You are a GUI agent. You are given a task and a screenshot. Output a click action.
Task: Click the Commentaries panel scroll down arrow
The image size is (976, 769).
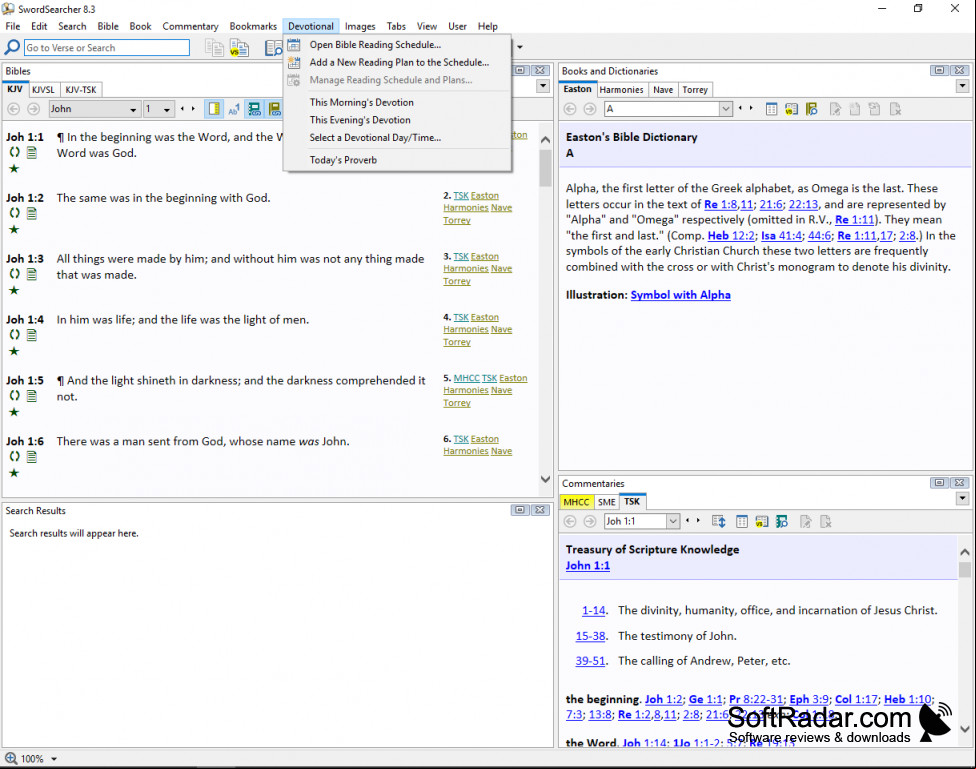click(965, 729)
